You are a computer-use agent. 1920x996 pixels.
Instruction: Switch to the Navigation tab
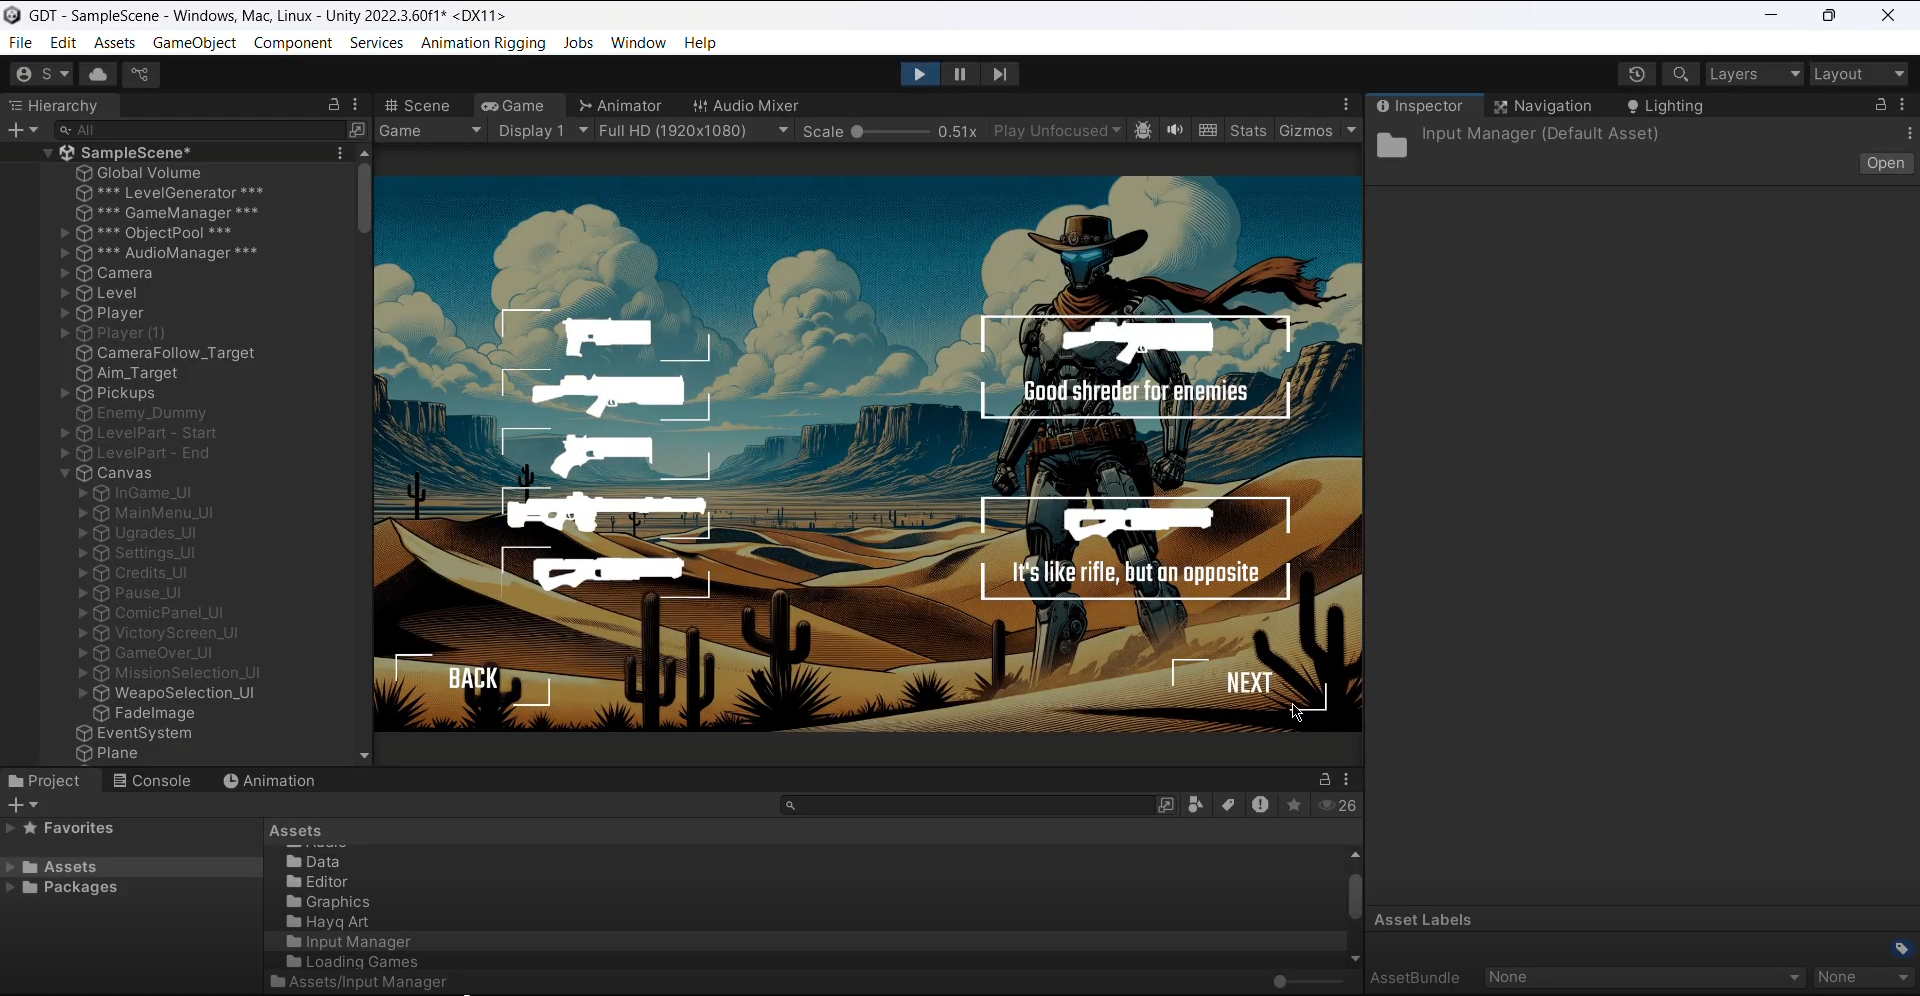1543,106
